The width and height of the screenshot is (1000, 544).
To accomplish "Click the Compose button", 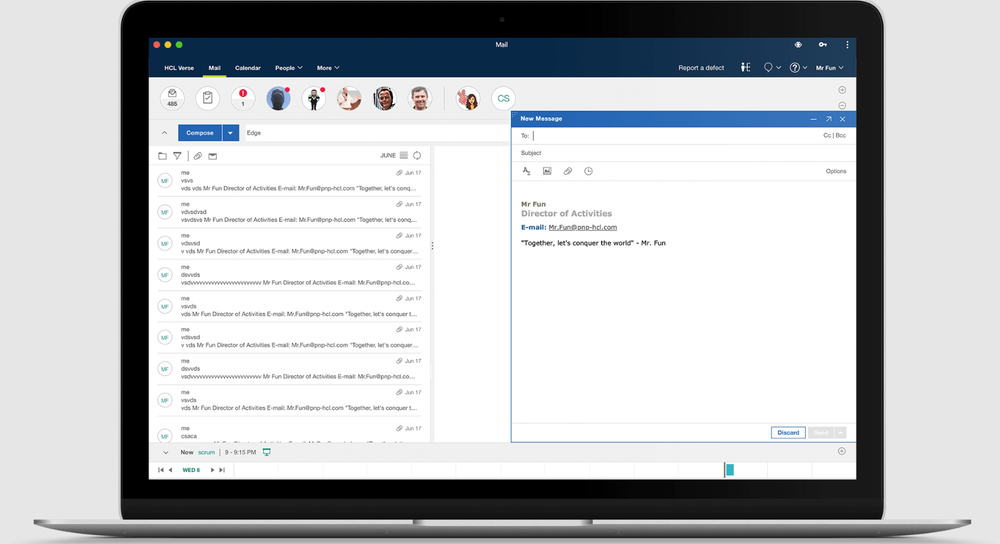I will click(200, 133).
